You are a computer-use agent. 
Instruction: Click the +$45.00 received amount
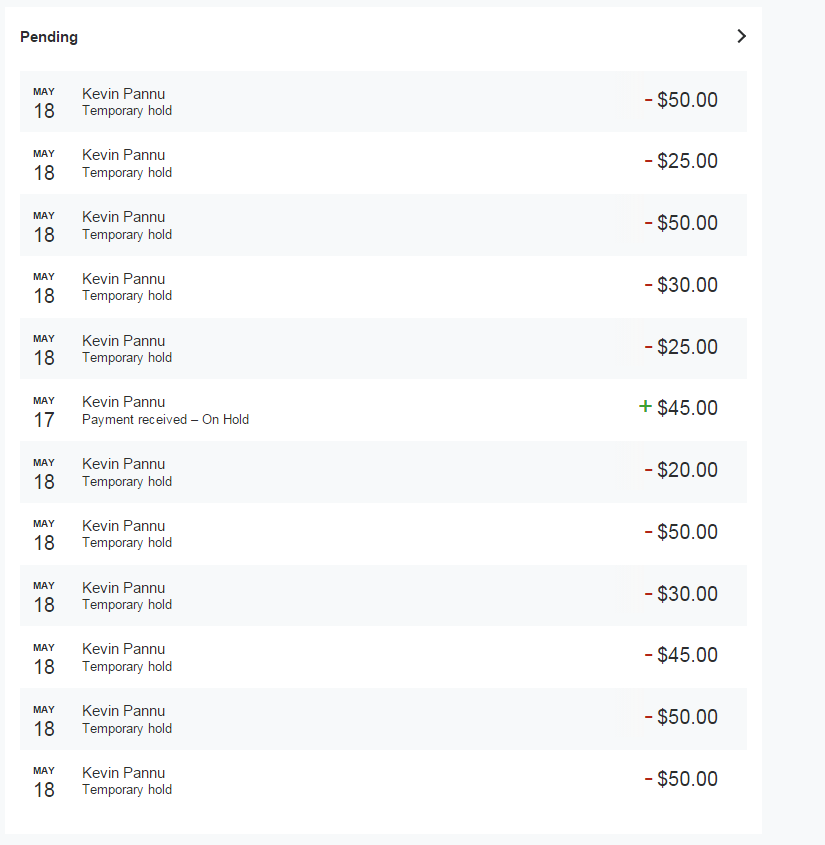pos(687,408)
